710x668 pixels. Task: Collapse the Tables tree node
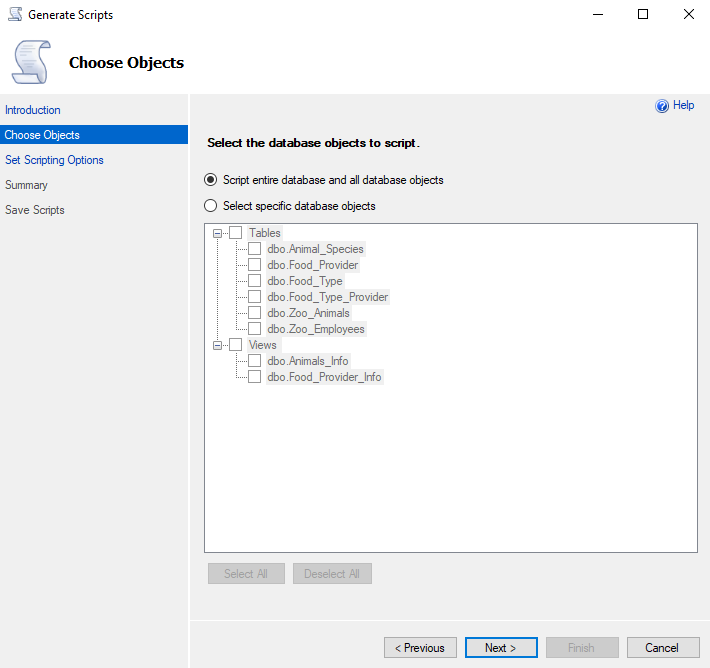[217, 233]
